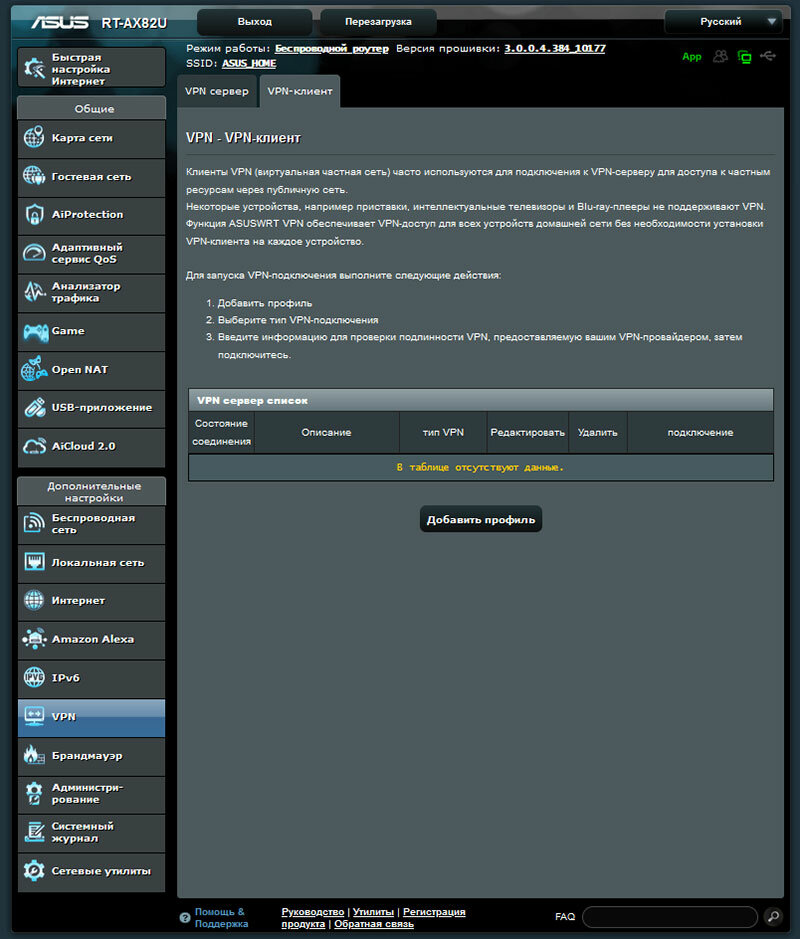Click the guest users status icon in header
Viewport: 800px width, 939px height.
(720, 56)
